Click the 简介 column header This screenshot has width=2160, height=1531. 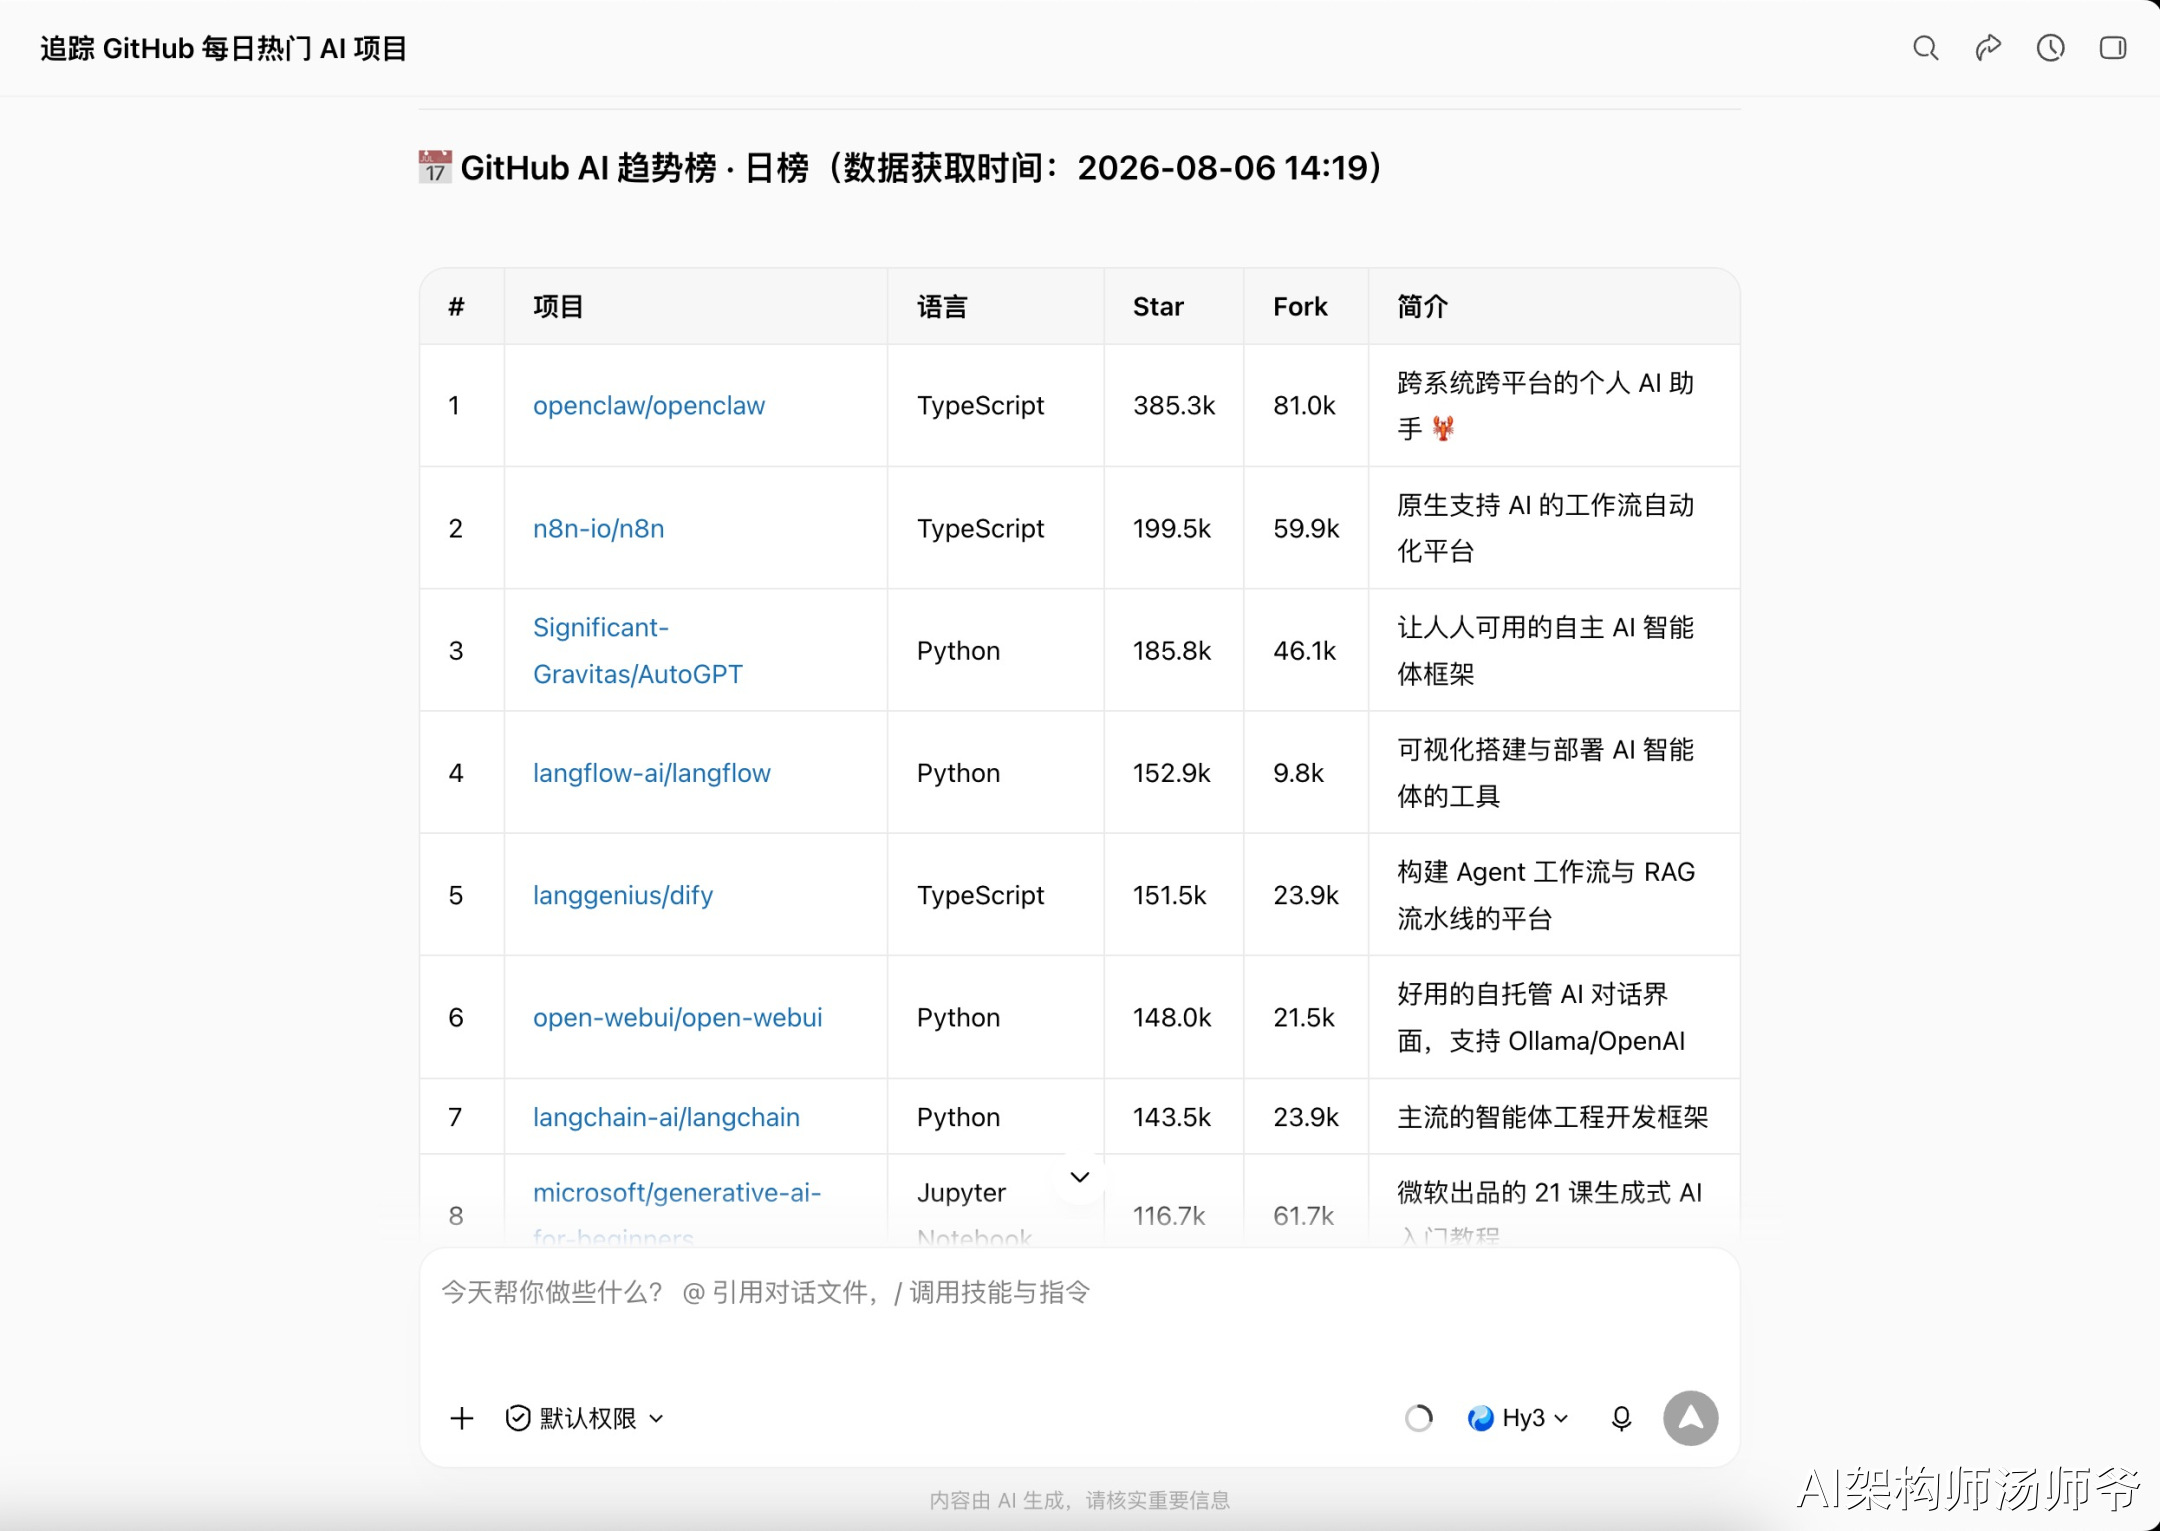click(x=1422, y=306)
